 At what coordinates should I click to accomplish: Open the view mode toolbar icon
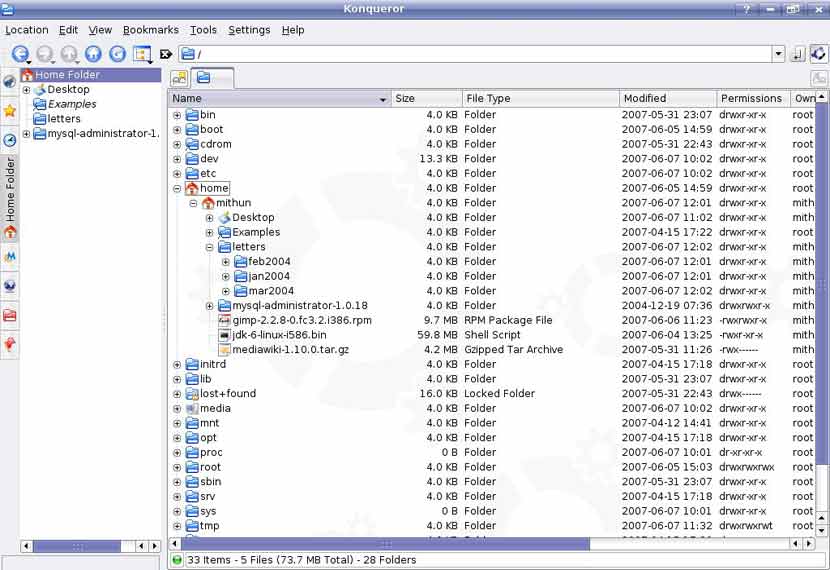142,53
